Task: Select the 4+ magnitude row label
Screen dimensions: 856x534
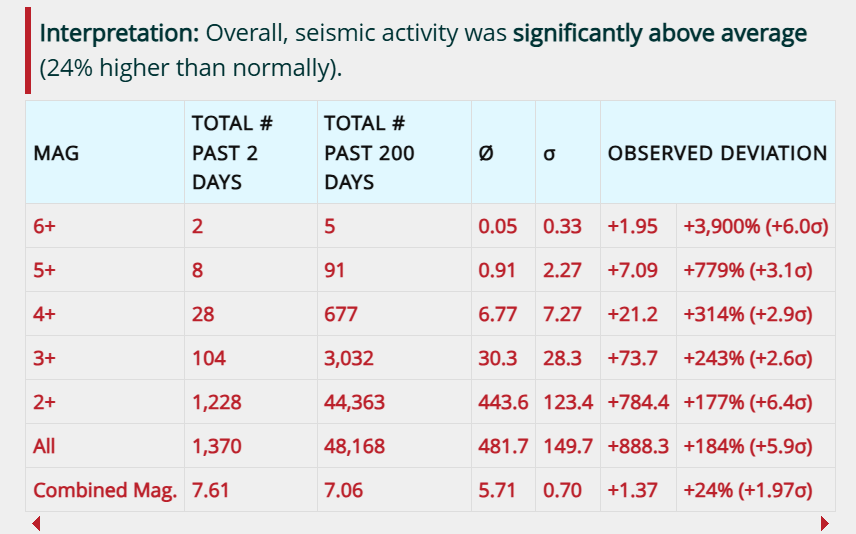Action: point(45,314)
